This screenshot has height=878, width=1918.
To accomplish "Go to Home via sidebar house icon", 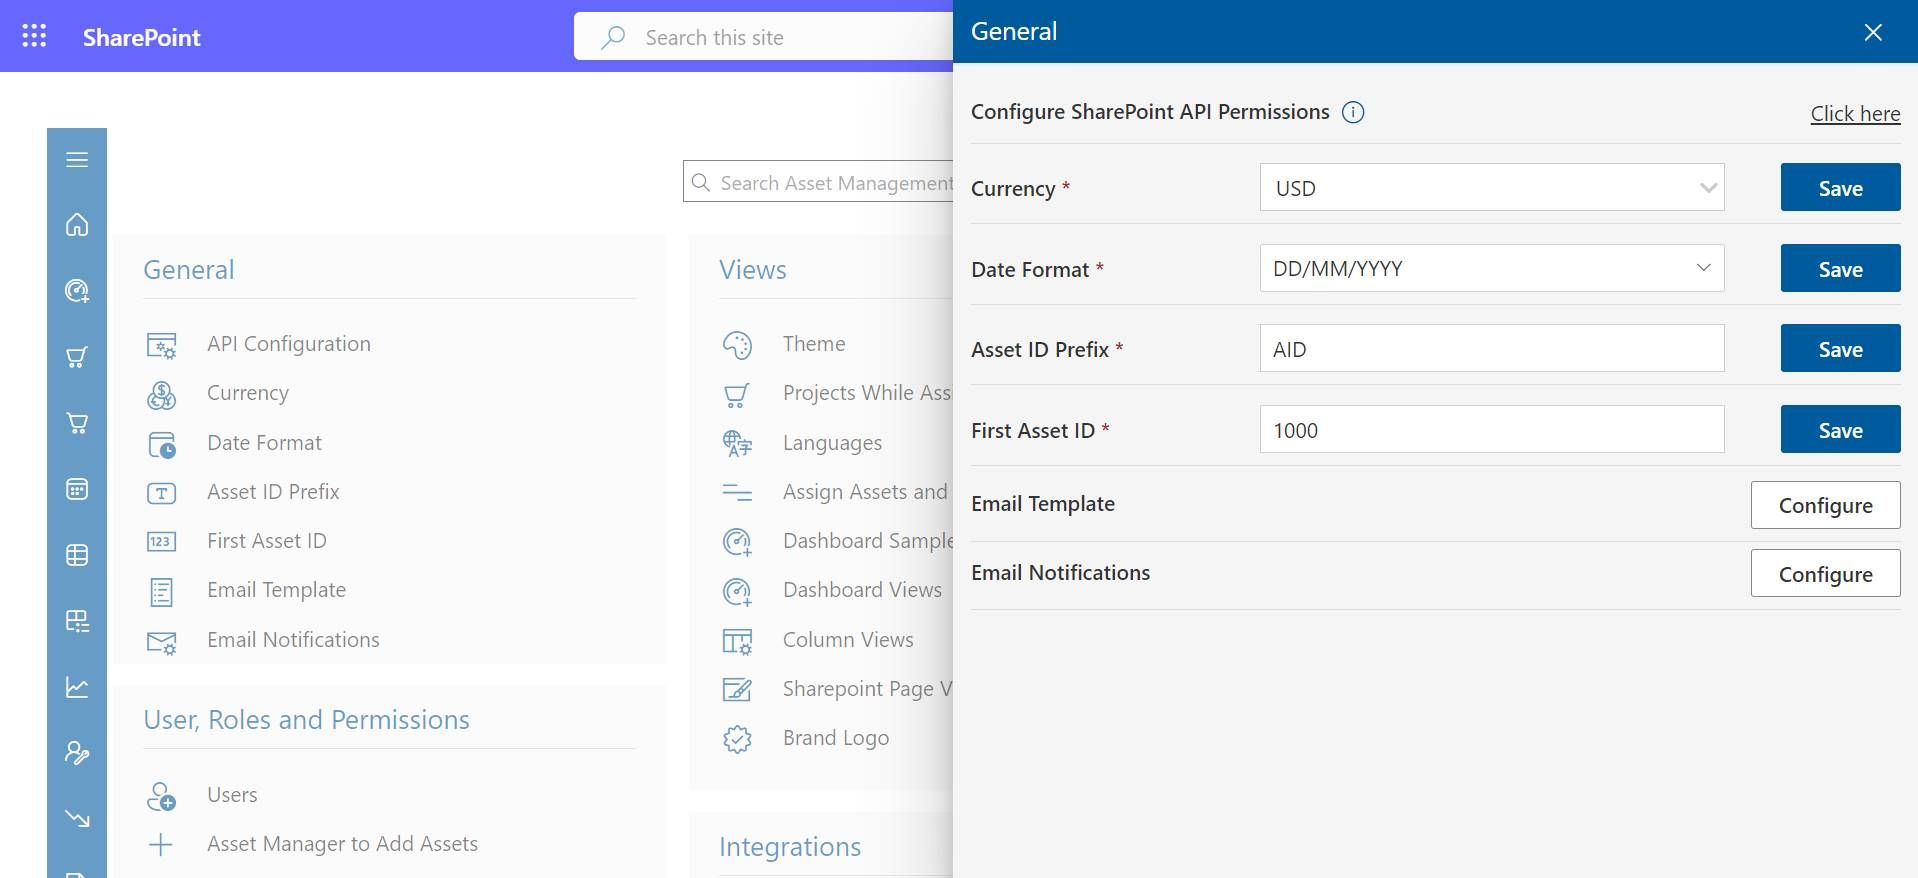I will (x=77, y=225).
